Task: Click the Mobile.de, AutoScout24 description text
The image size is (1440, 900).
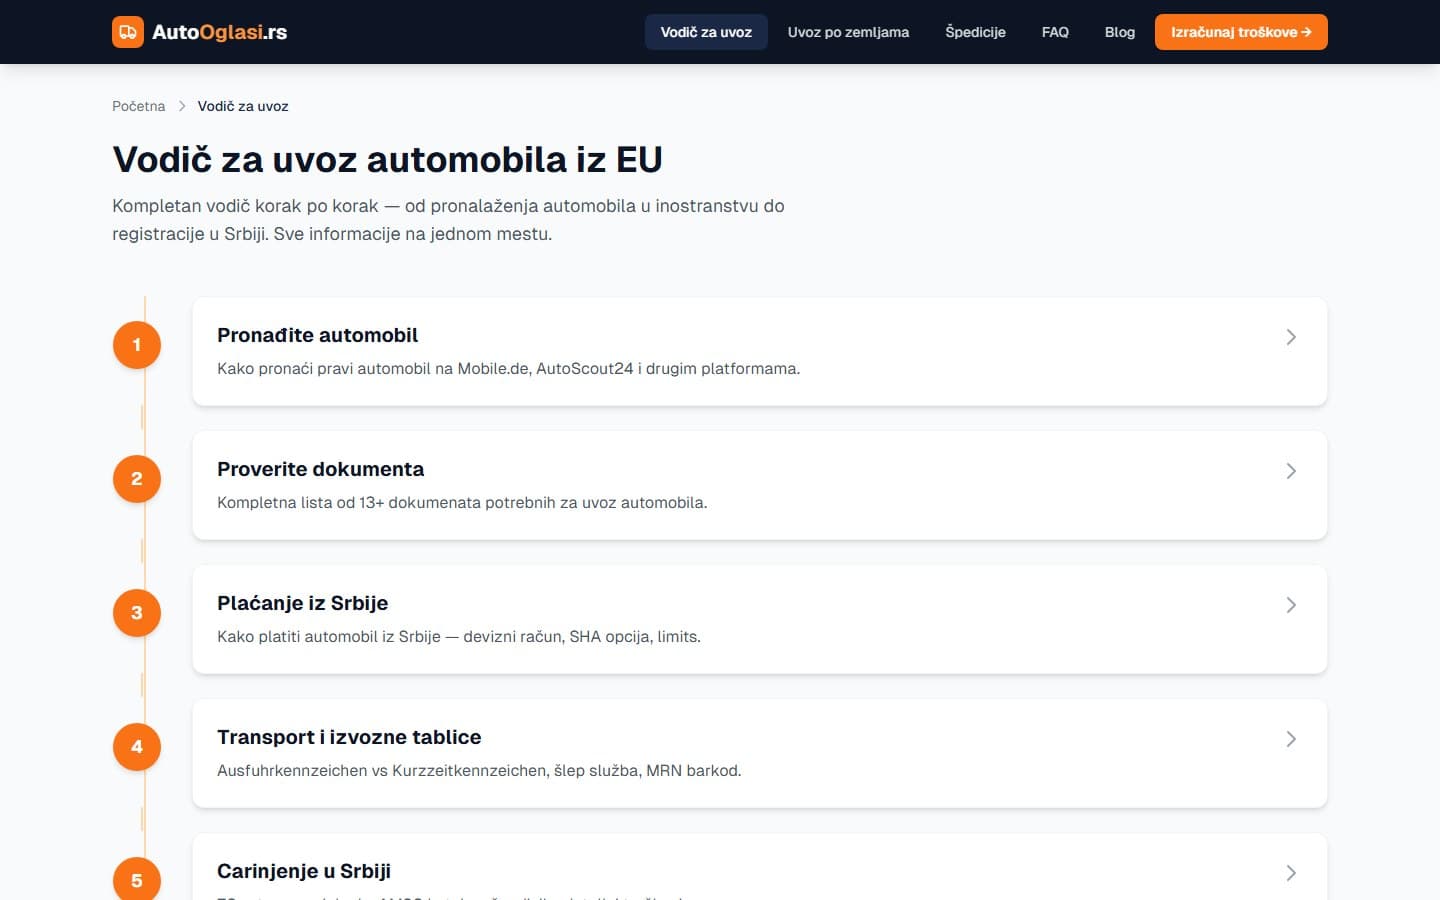Action: point(508,369)
